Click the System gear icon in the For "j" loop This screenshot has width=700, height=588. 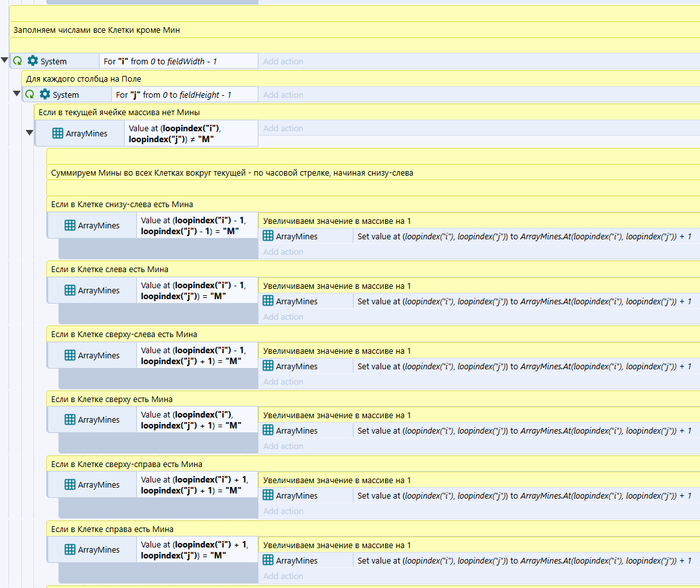click(44, 95)
